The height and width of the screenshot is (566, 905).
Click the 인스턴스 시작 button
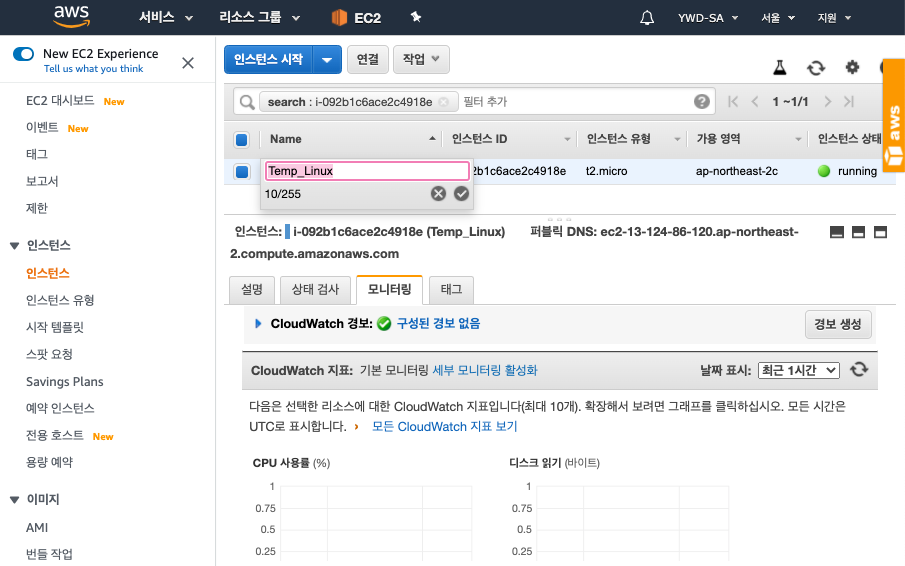tap(268, 59)
